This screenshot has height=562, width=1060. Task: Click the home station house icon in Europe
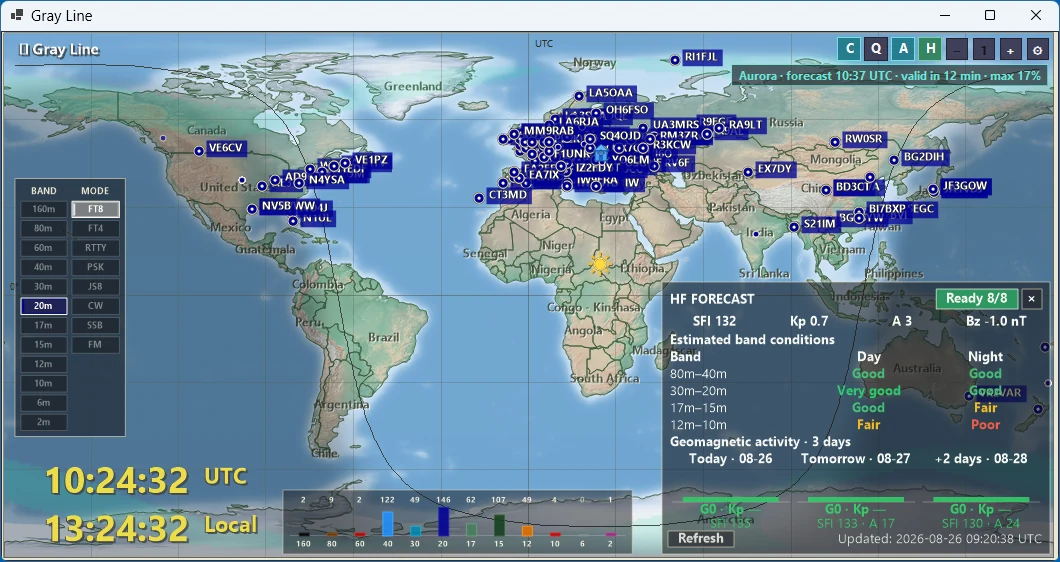[x=600, y=154]
